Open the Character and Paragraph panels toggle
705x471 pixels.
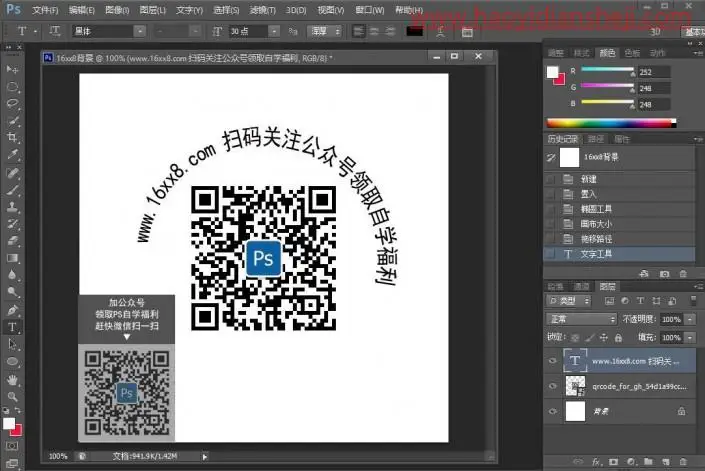467,32
